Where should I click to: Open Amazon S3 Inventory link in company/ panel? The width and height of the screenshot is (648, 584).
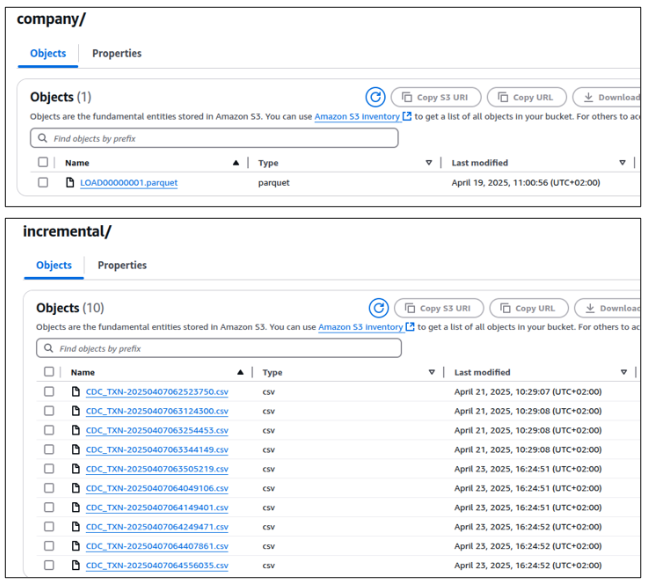coord(363,117)
